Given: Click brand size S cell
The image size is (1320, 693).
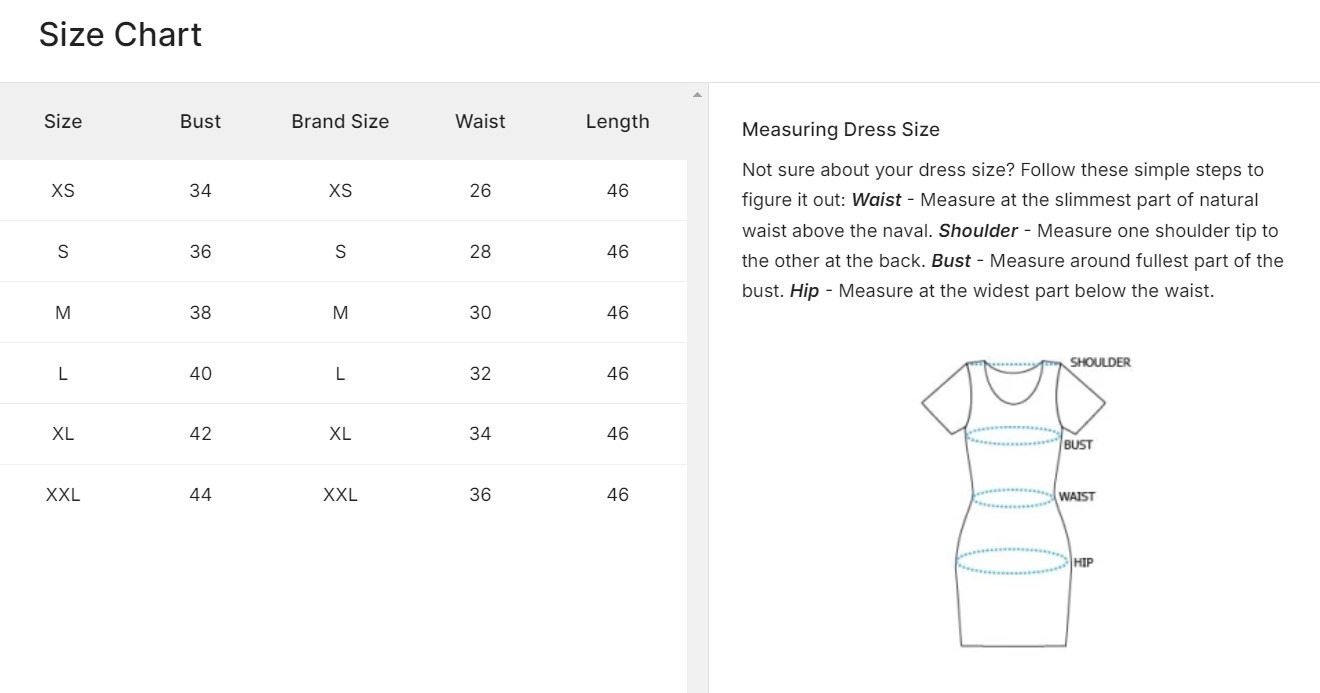Looking at the screenshot, I should click(x=340, y=251).
